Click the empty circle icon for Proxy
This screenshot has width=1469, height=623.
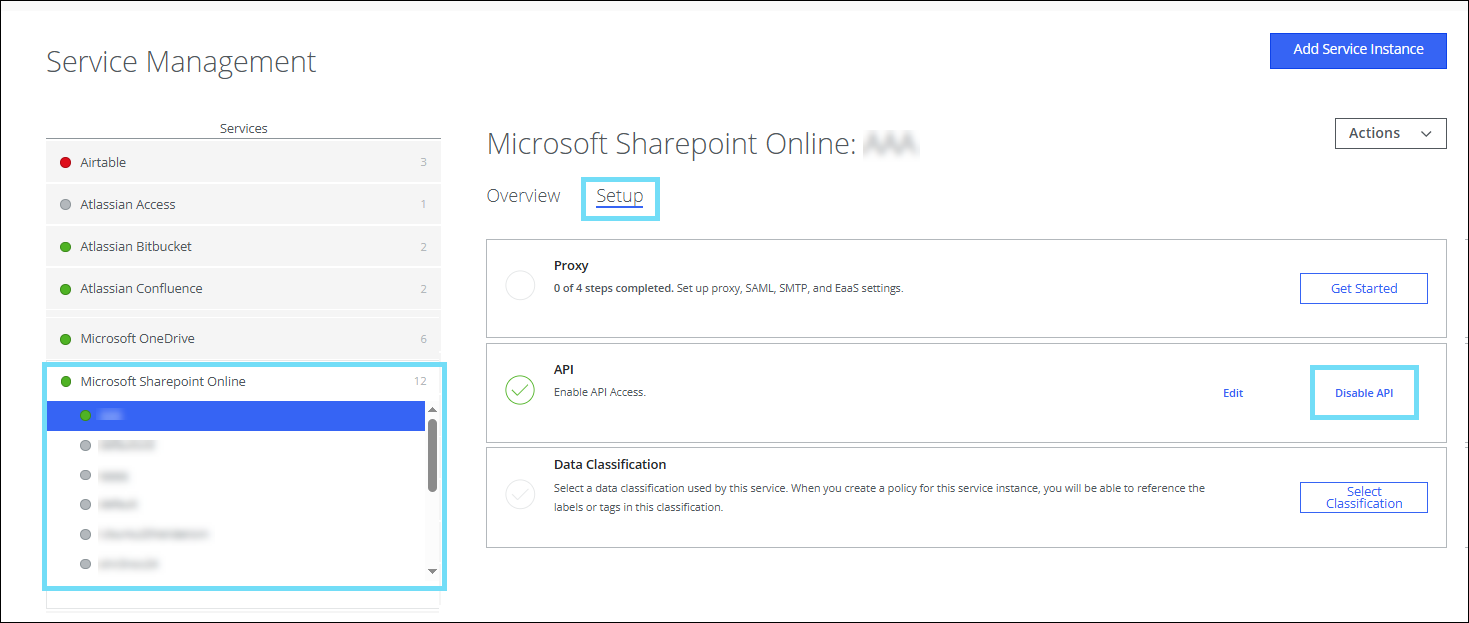[x=520, y=286]
